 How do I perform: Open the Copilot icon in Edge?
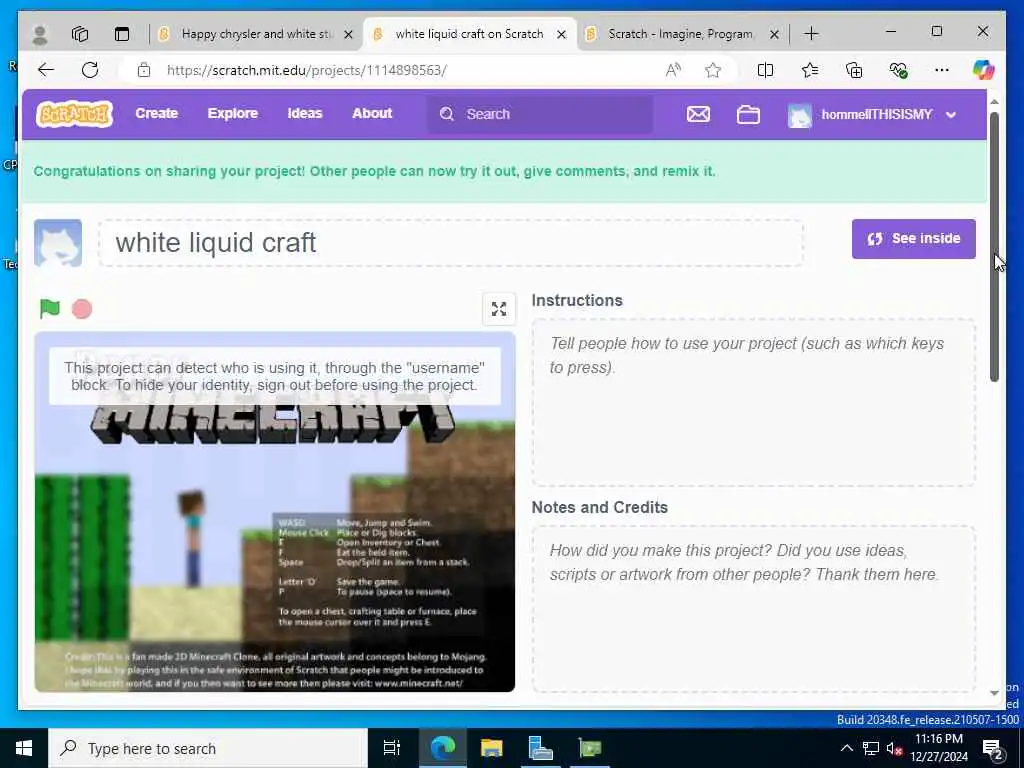(x=984, y=70)
